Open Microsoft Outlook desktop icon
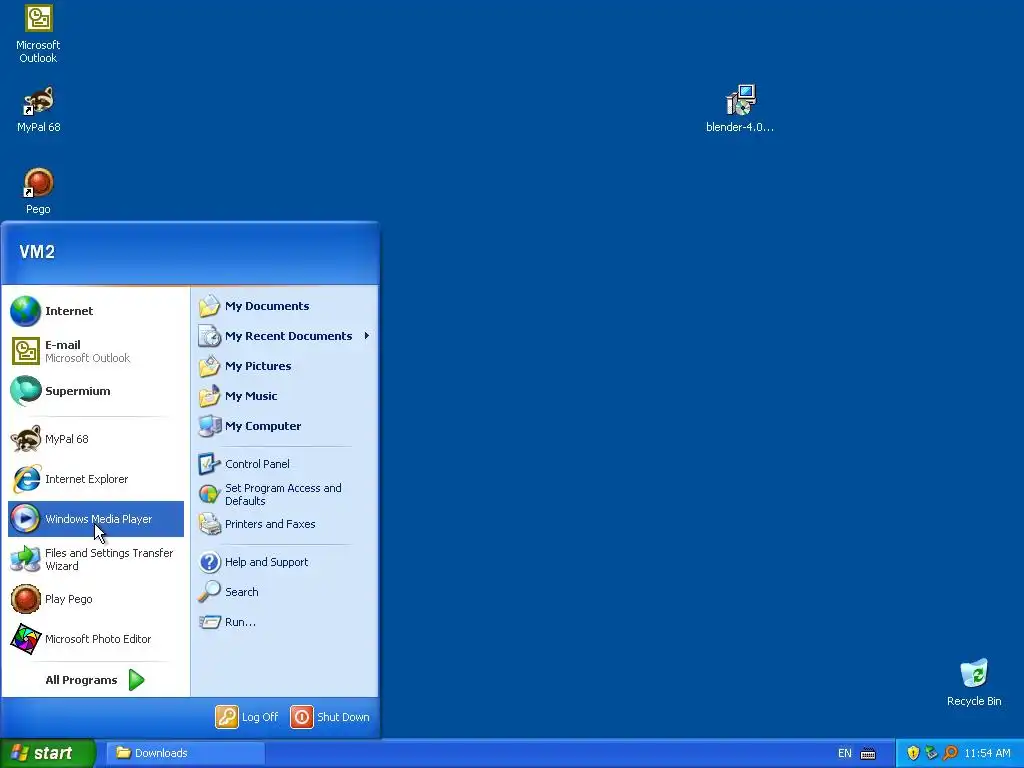The width and height of the screenshot is (1024, 768). [x=38, y=34]
